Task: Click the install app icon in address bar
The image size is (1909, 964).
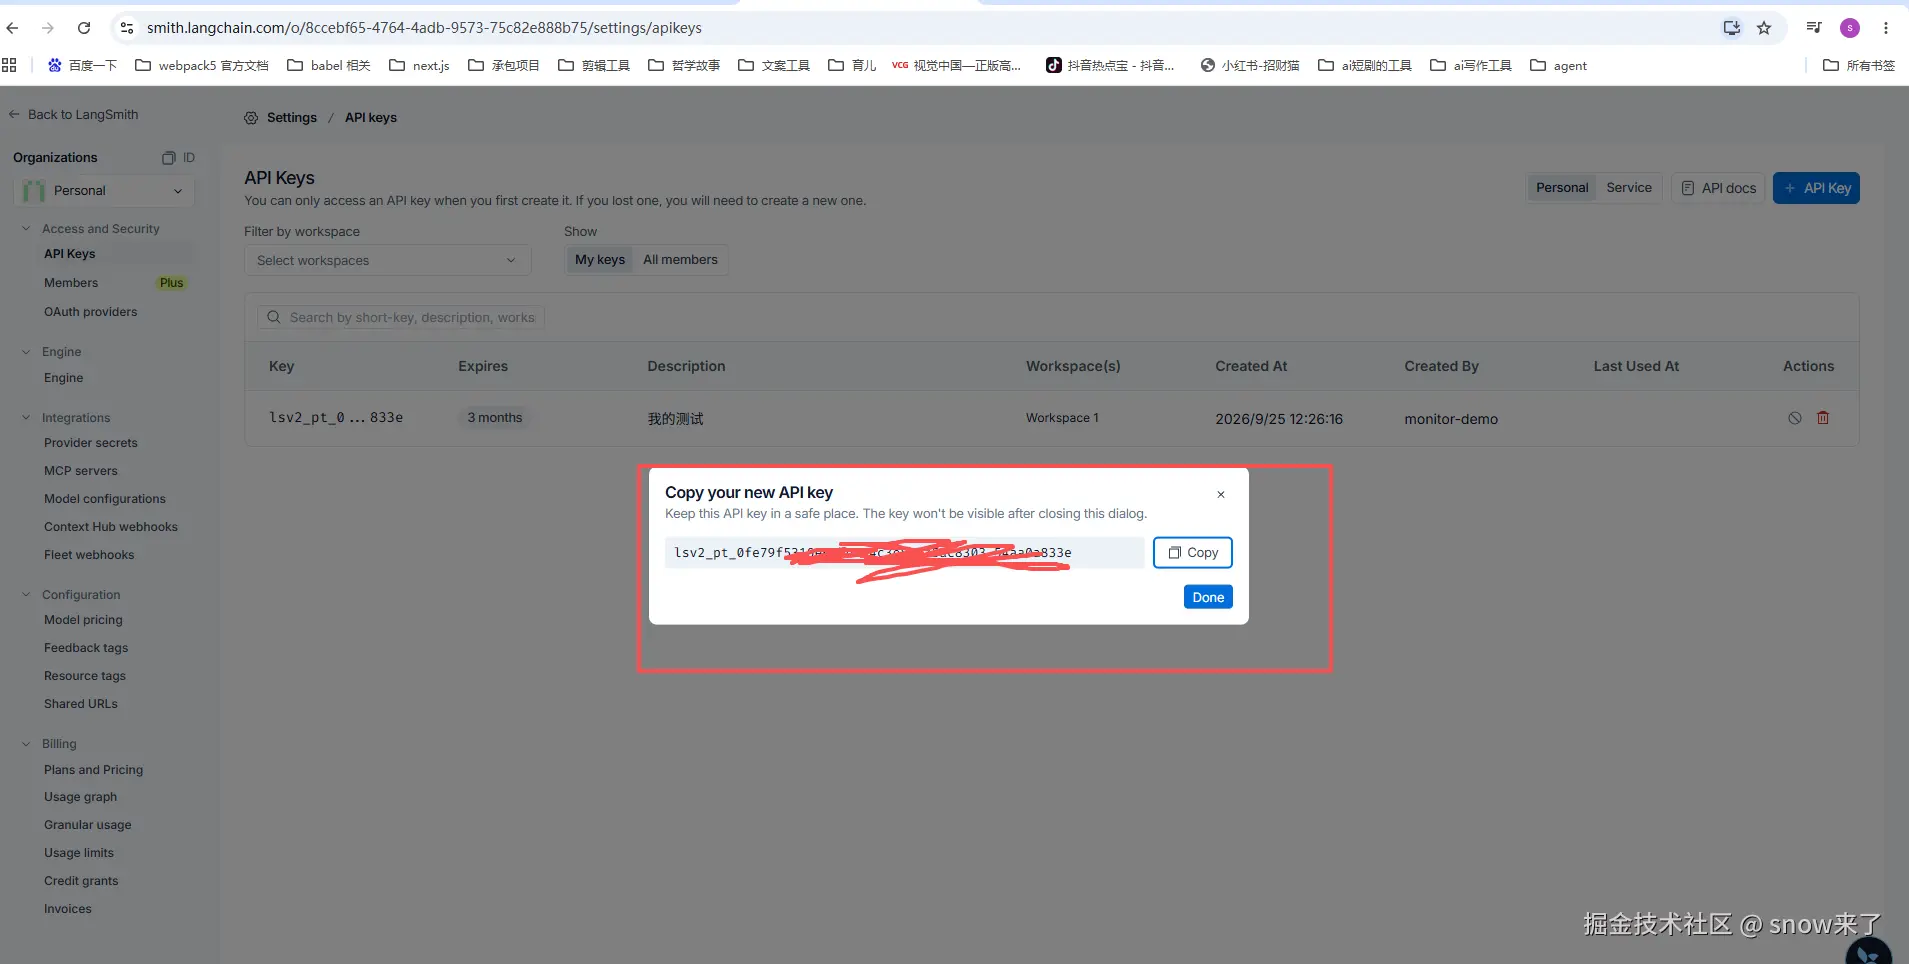Action: [x=1732, y=28]
